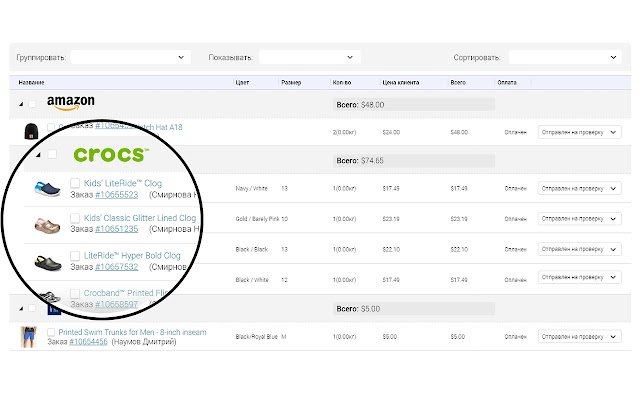This screenshot has width=640, height=400.
Task: Click the $22.10 client price cell
Action: click(x=391, y=249)
